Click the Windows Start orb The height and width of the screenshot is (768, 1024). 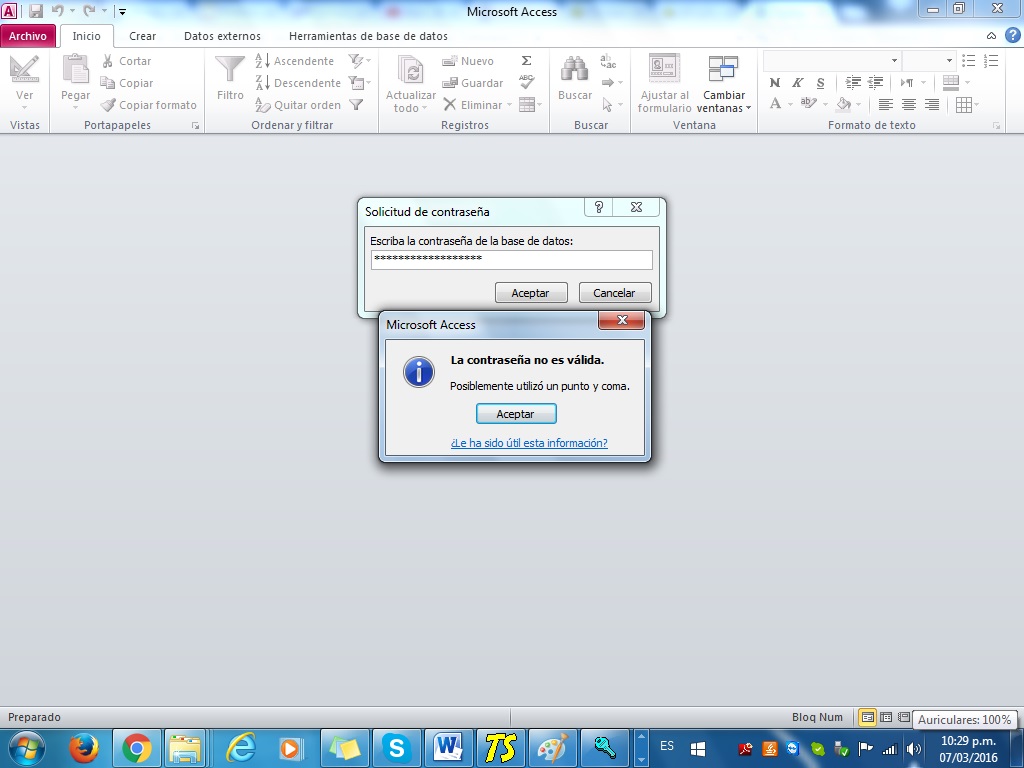[27, 748]
